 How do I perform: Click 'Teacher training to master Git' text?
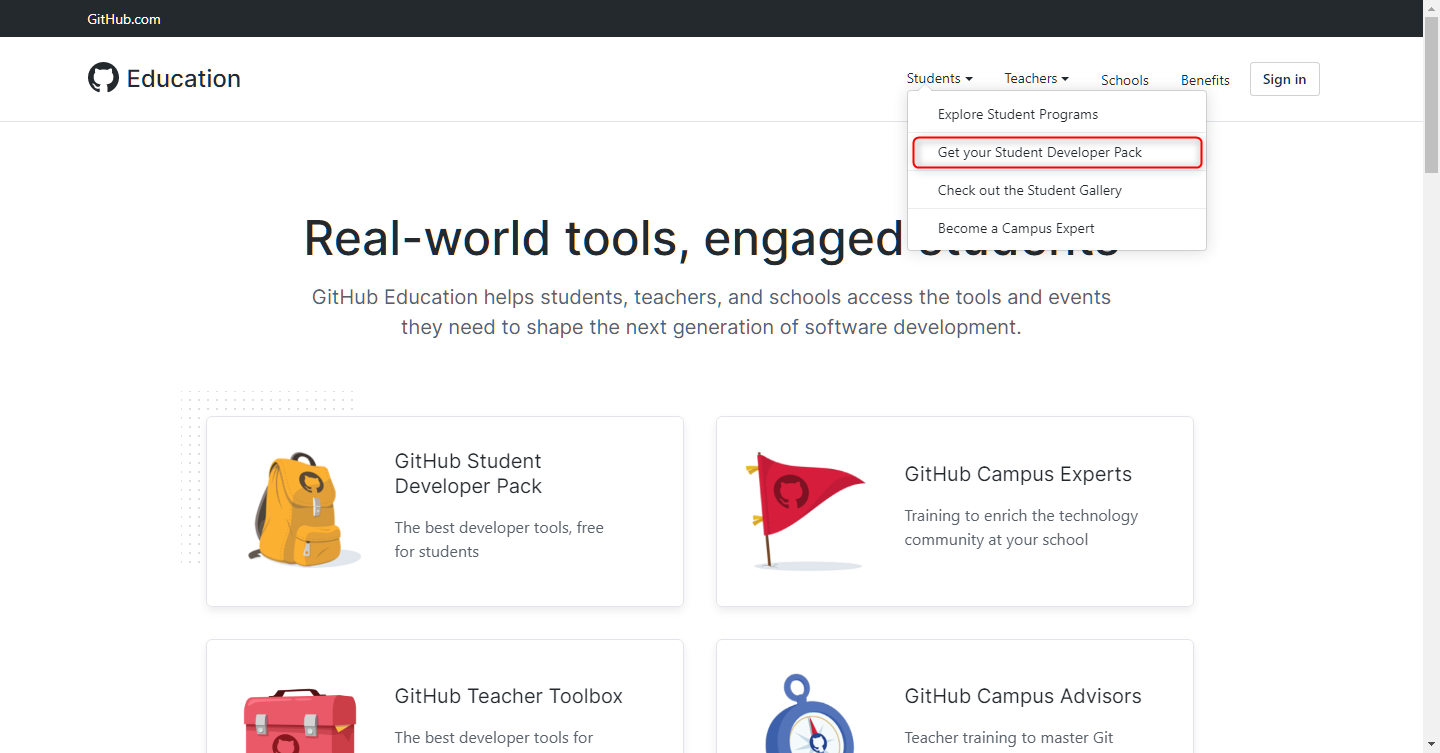pos(1009,738)
